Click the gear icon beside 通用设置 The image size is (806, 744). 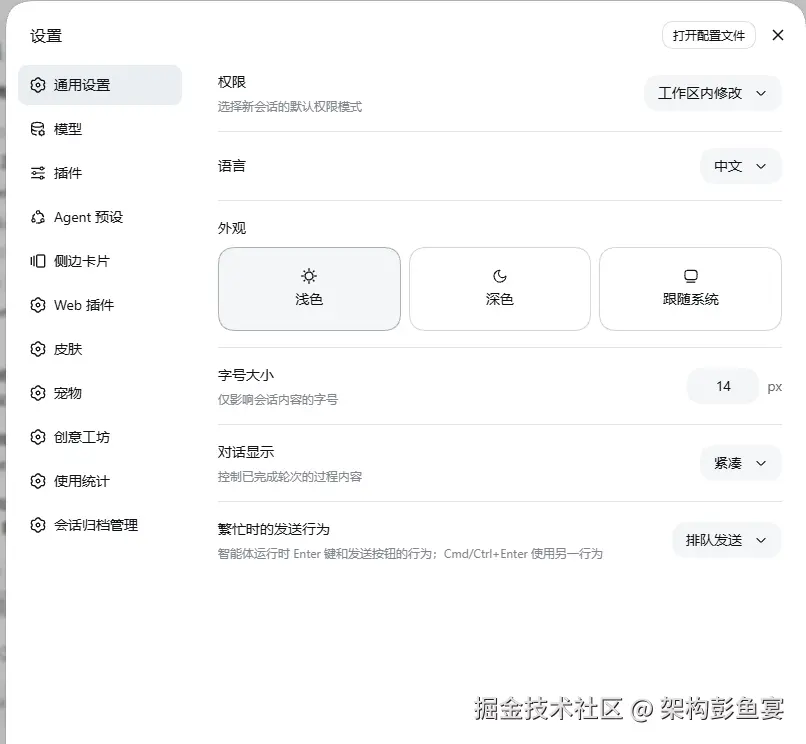[x=38, y=85]
